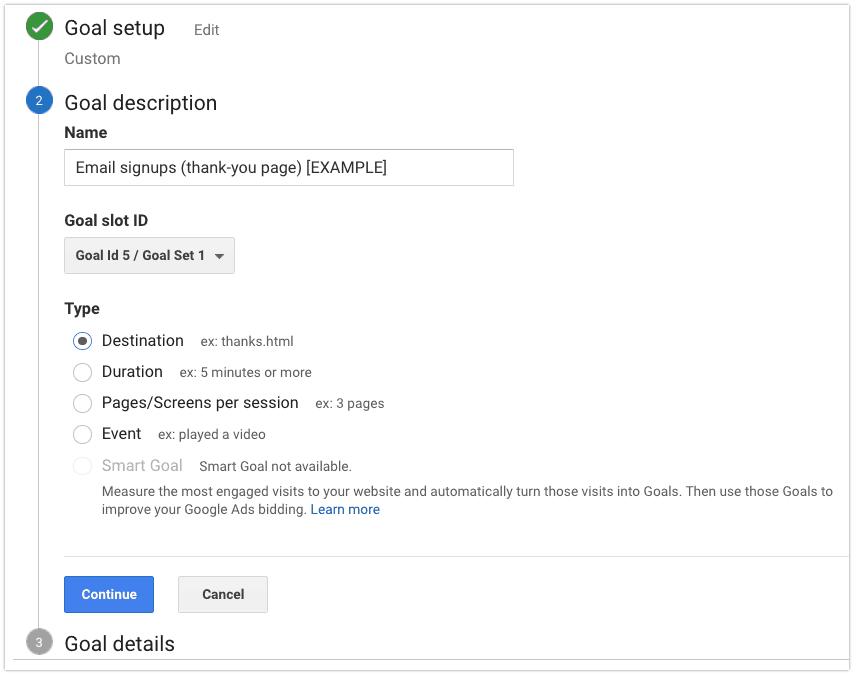Click the Destination label text
Screen dimensions: 854x675
[143, 340]
